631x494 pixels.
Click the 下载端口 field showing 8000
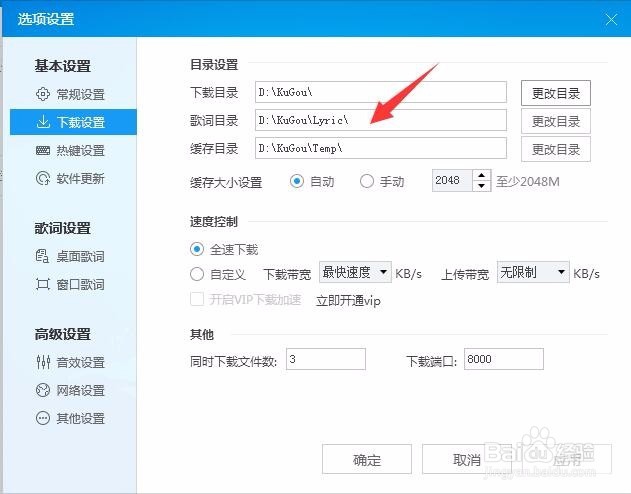click(504, 359)
